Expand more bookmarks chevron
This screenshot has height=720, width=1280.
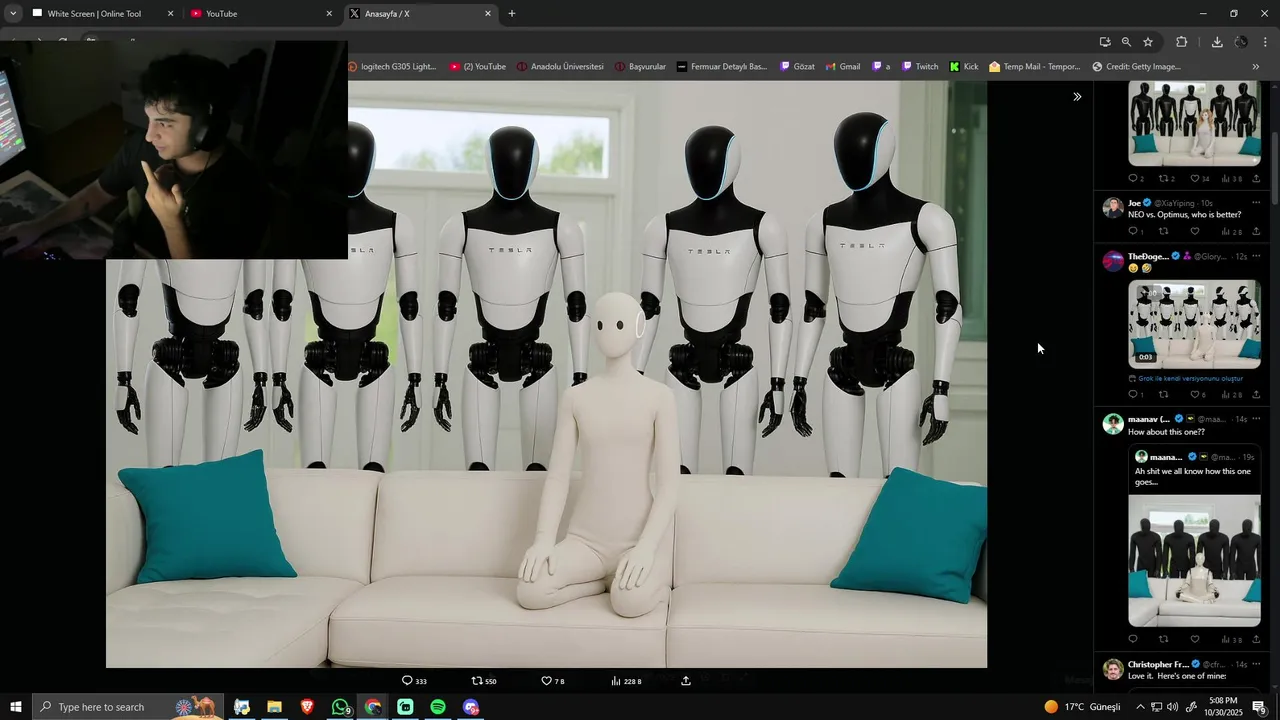pyautogui.click(x=1256, y=67)
